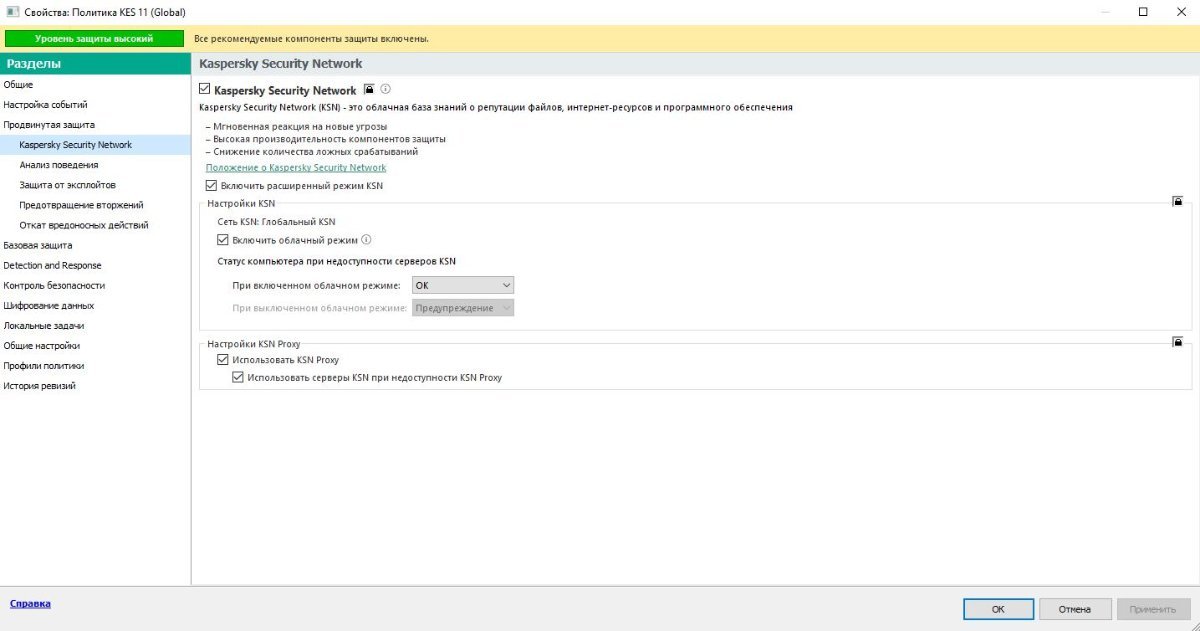This screenshot has height=631, width=1200.
Task: Toggle Включить облачный режим checkbox
Action: 223,240
